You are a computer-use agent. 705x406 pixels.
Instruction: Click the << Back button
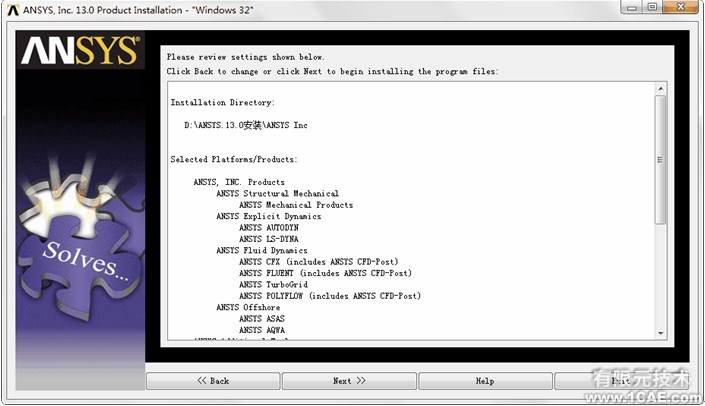tap(213, 381)
